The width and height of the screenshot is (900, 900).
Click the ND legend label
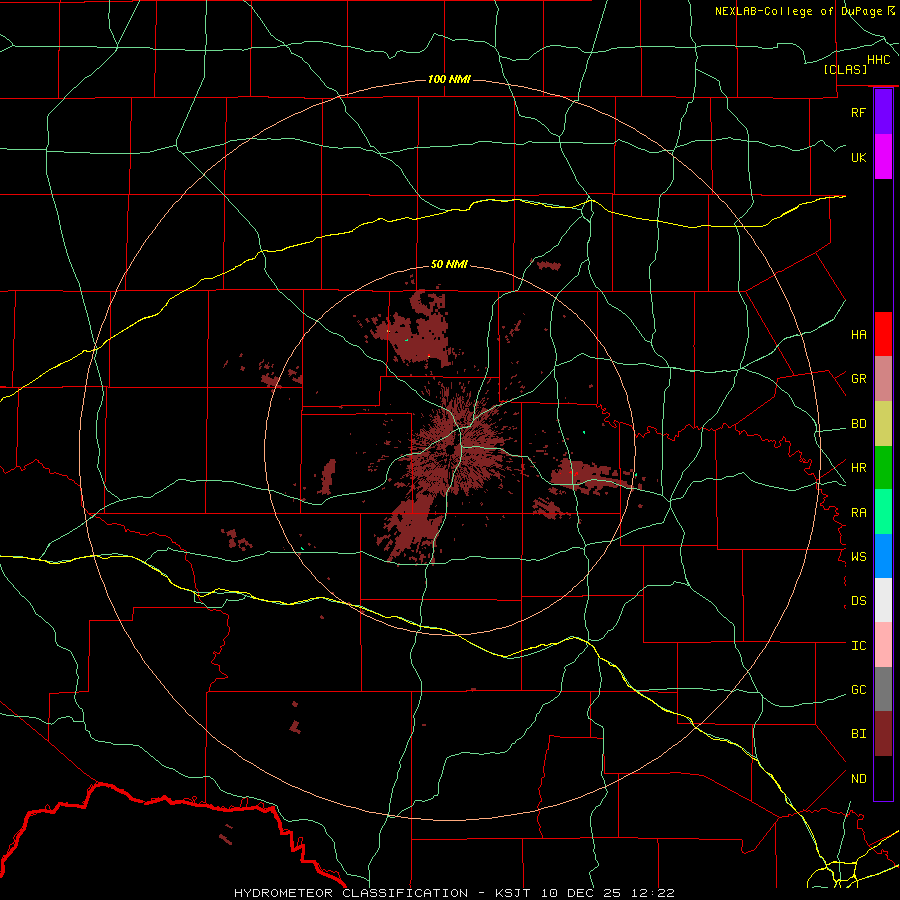pos(858,779)
